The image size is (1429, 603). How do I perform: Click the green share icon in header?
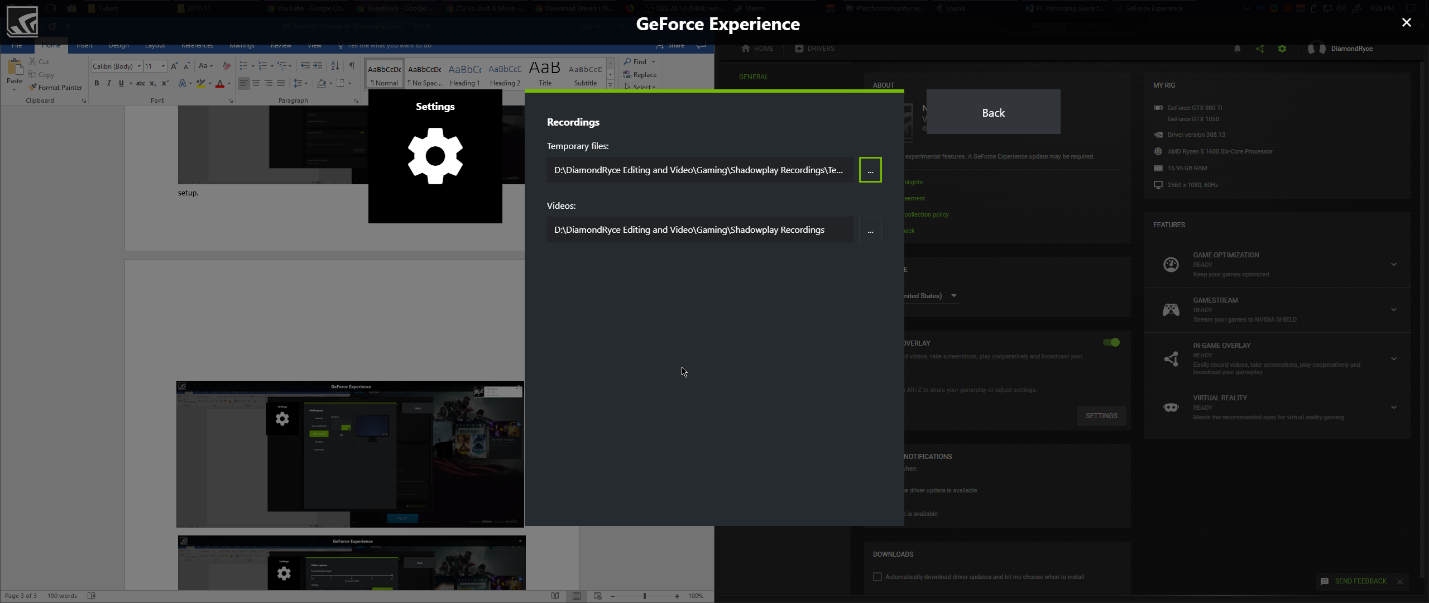[1259, 48]
